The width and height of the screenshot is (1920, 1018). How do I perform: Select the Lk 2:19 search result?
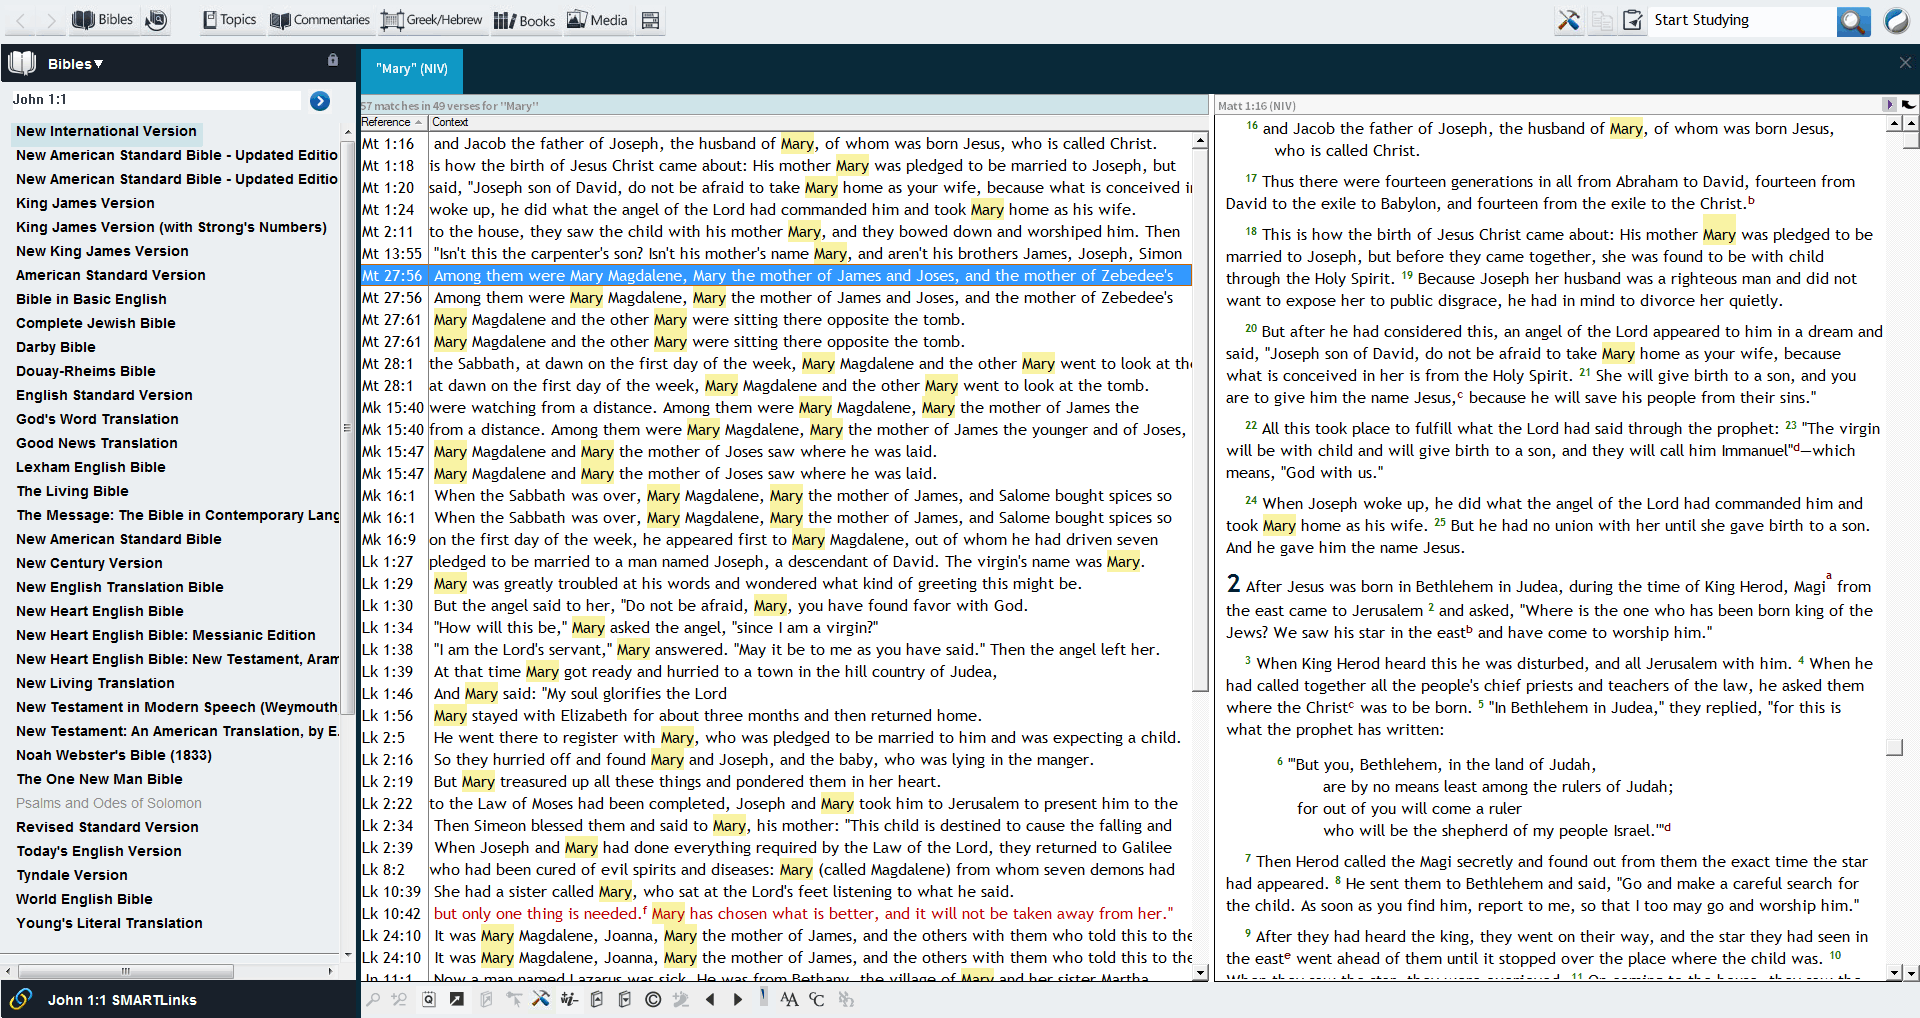776,781
